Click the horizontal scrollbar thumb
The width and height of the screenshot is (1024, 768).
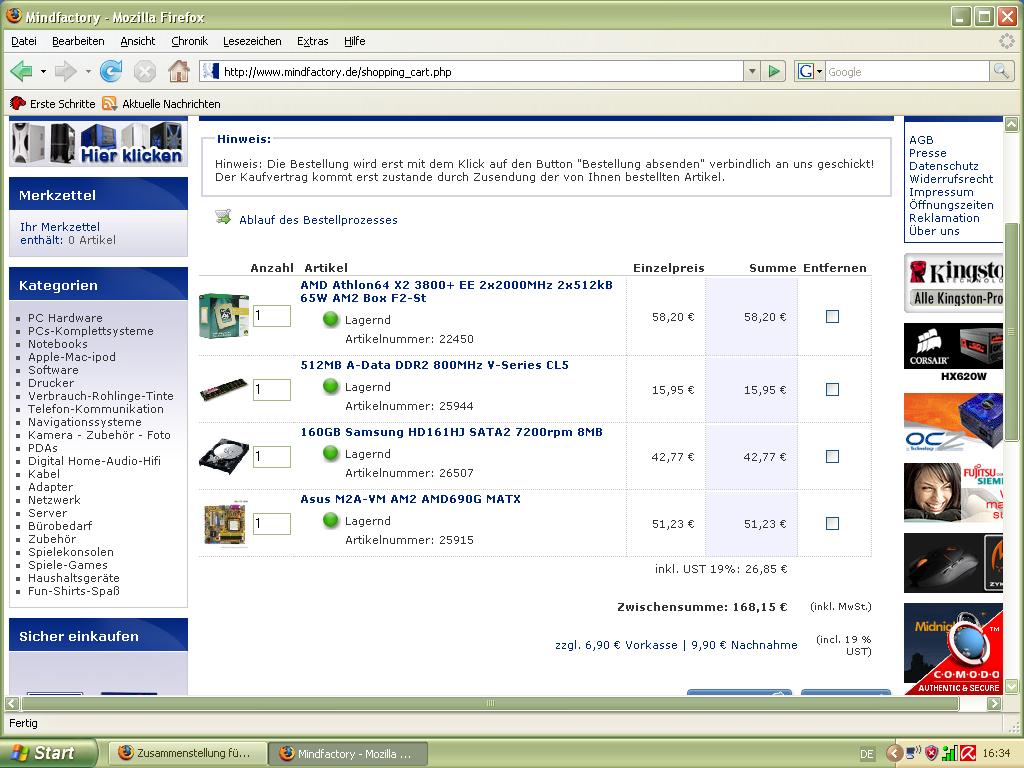[490, 703]
